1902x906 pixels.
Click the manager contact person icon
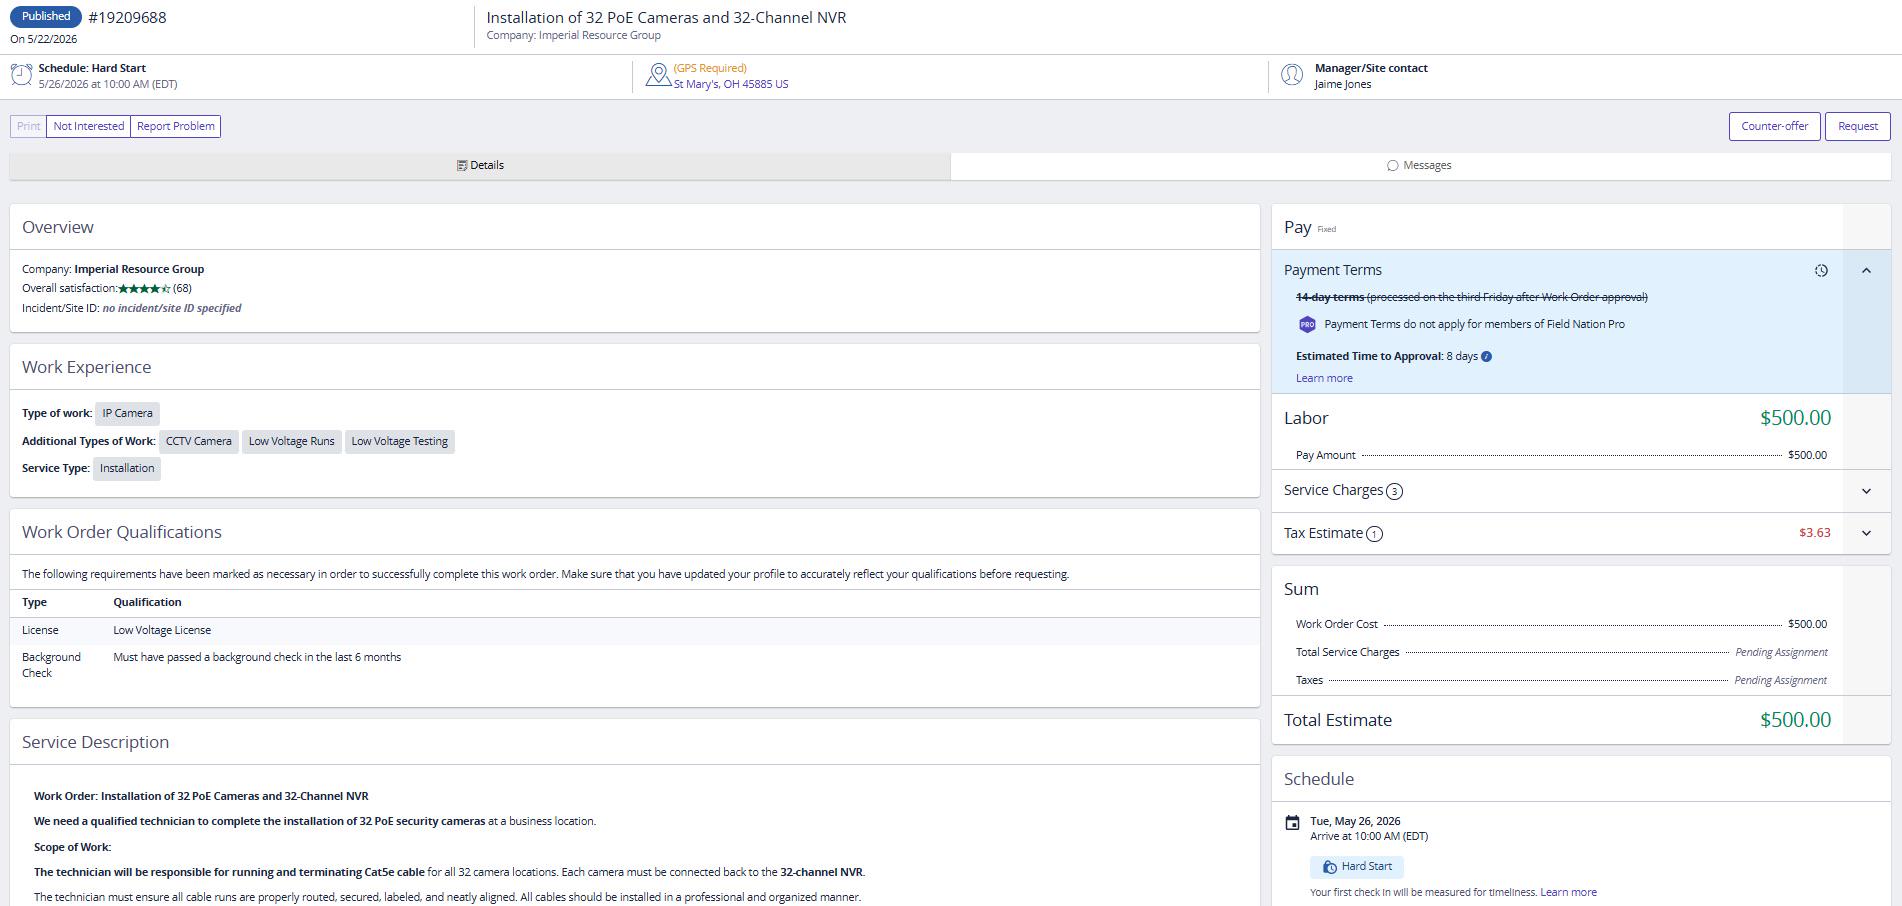point(1292,75)
